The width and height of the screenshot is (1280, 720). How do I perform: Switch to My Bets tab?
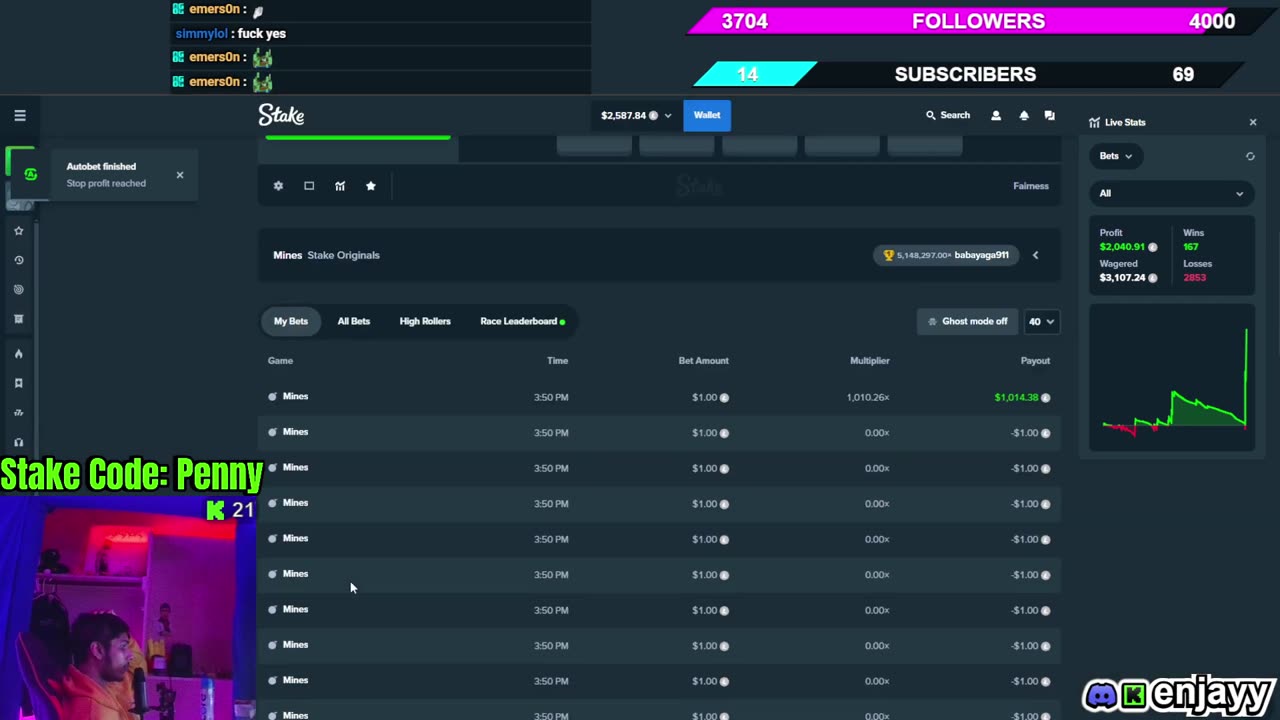291,321
